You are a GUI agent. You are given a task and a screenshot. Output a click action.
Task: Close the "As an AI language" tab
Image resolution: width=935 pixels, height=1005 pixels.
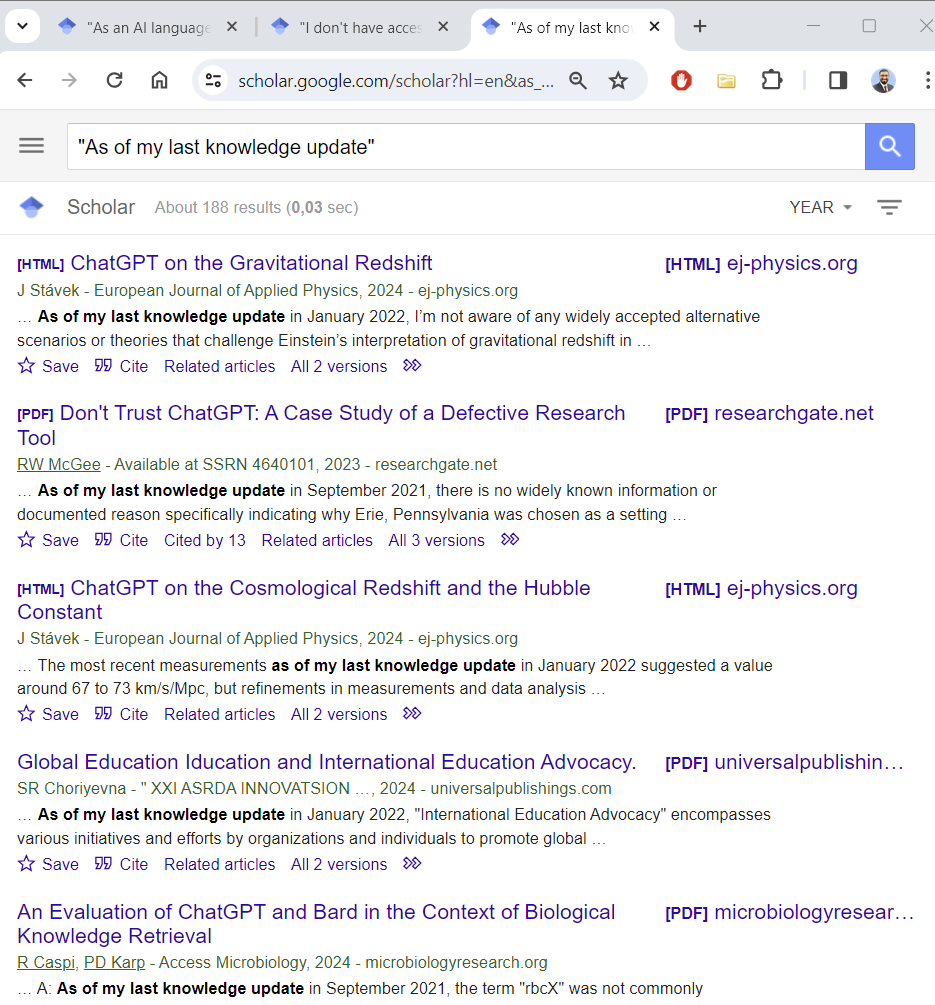[x=232, y=27]
